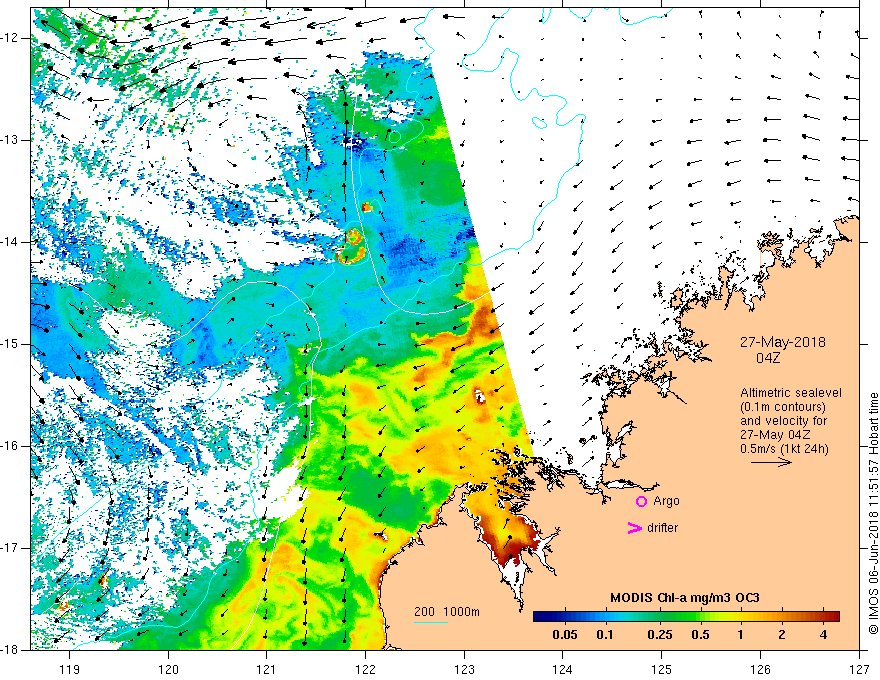Click the colorbar value '0.05'
Image resolution: width=880 pixels, height=680 pixels.
[x=565, y=635]
